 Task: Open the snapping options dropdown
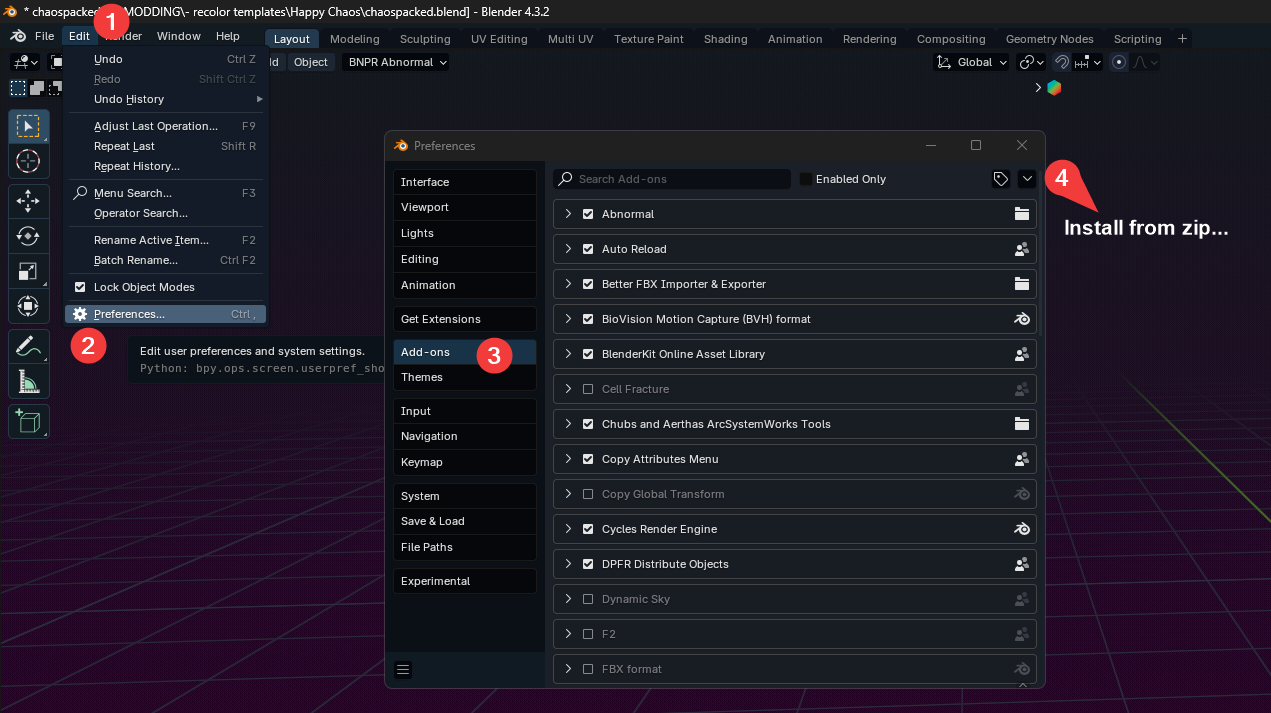pos(1087,62)
